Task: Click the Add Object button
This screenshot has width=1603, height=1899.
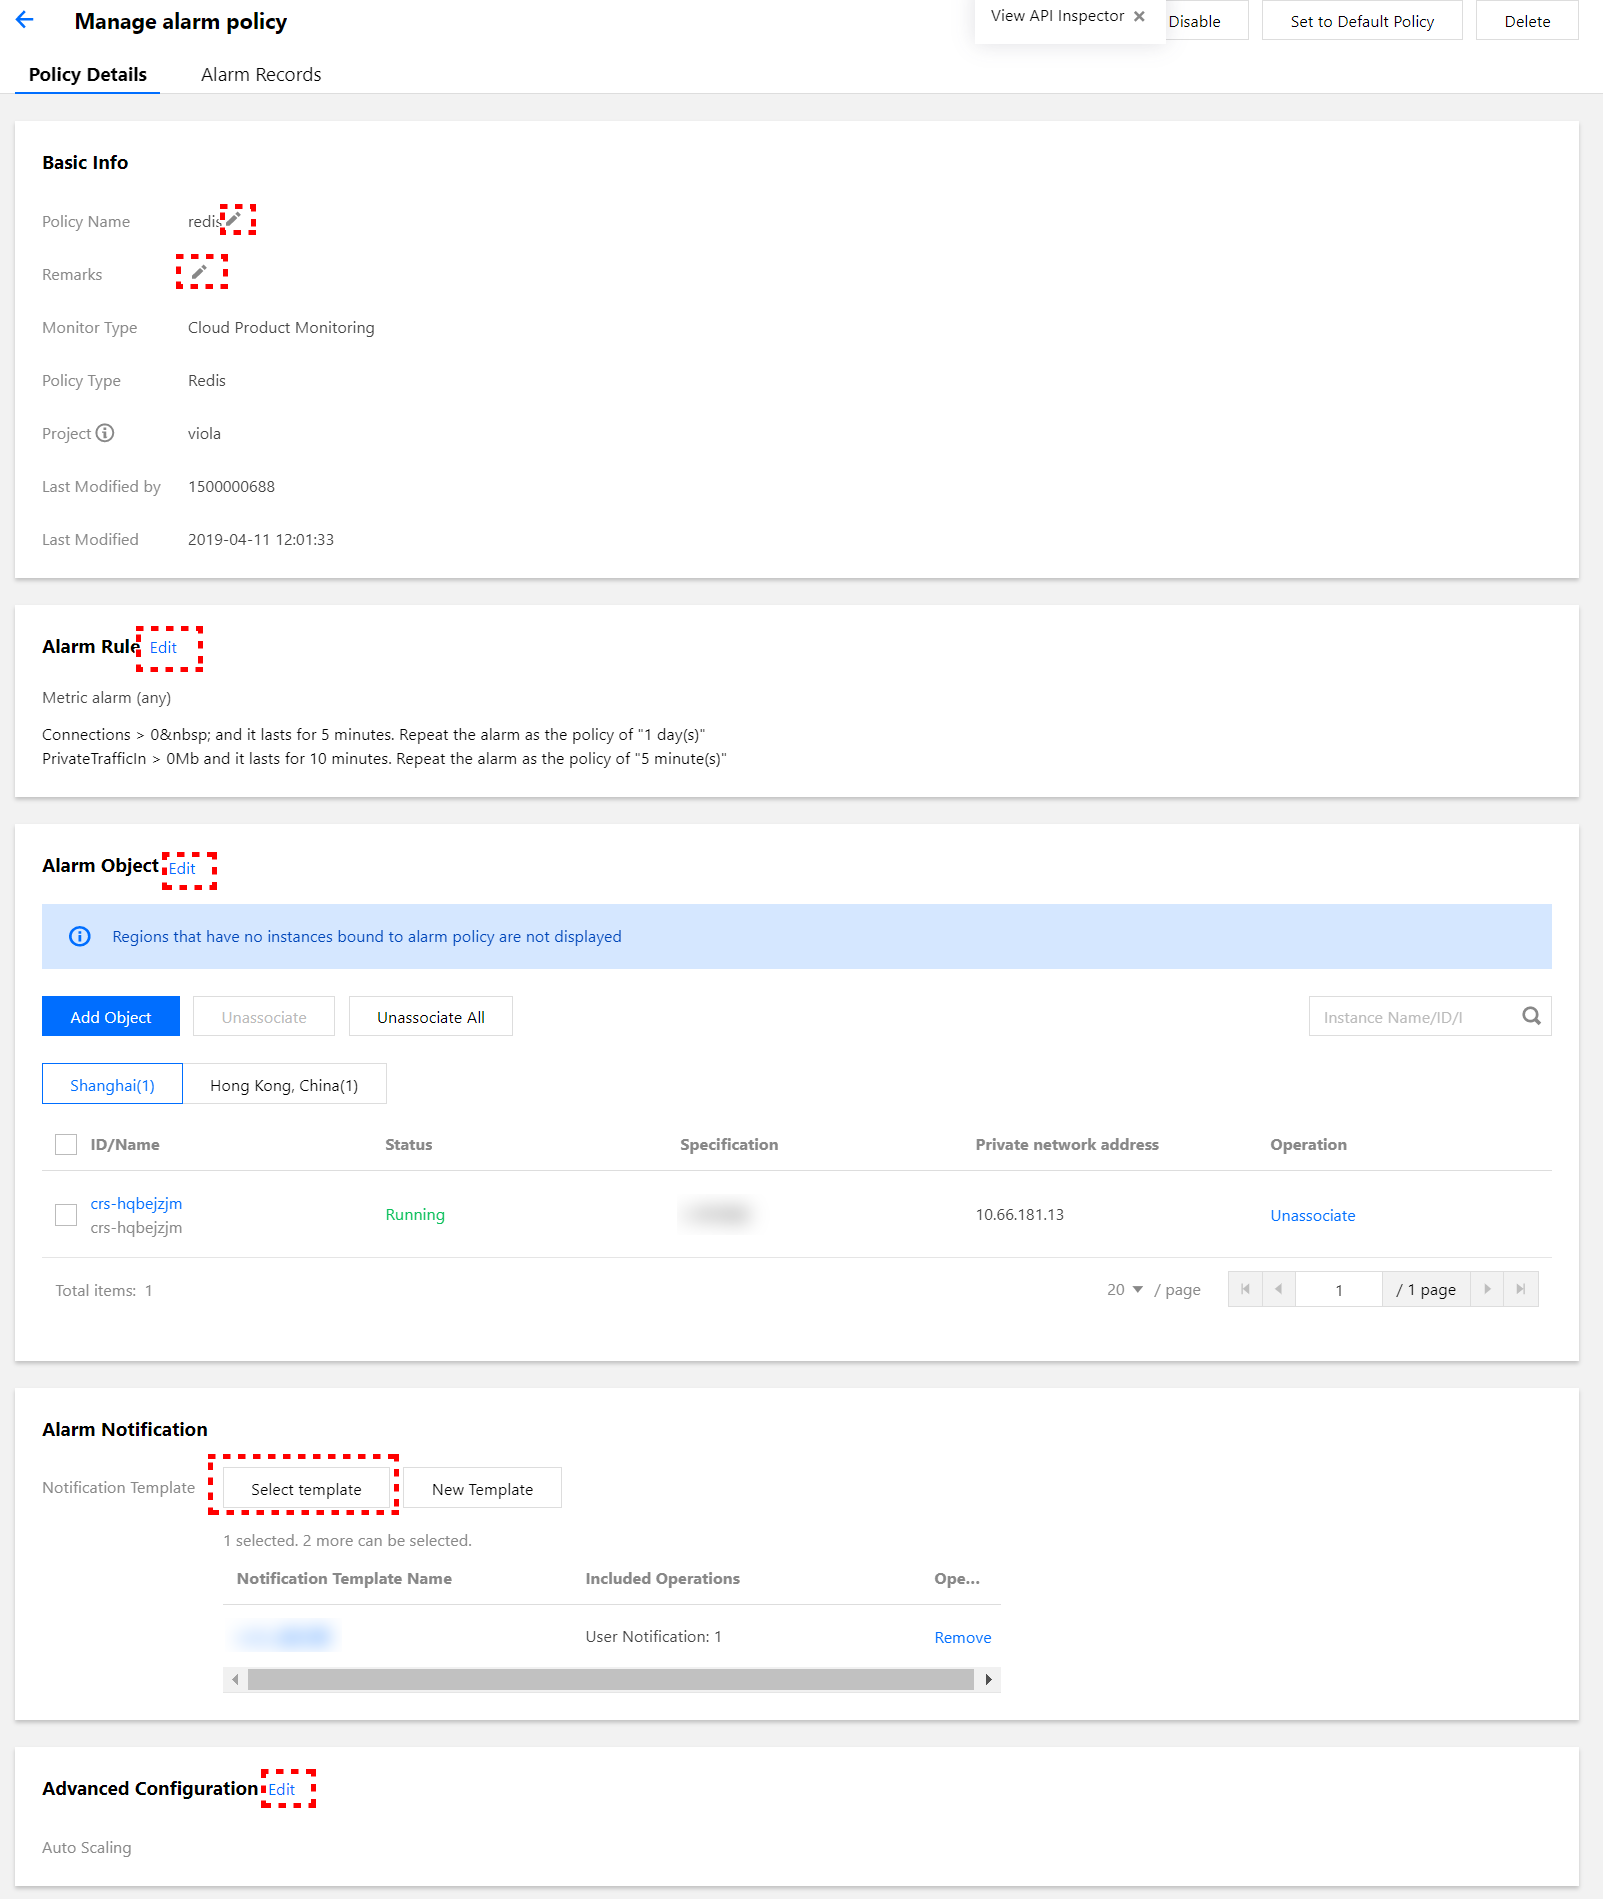Action: pos(111,1017)
